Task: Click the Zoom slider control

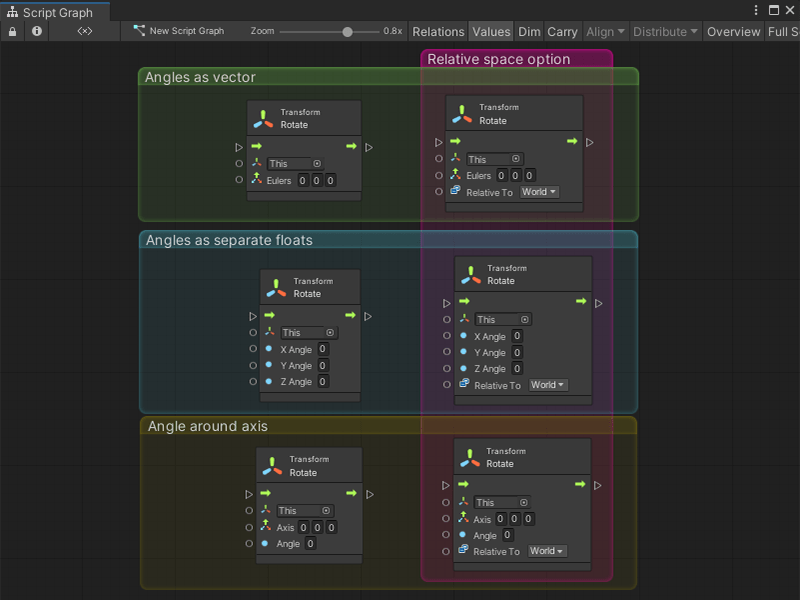Action: point(345,31)
